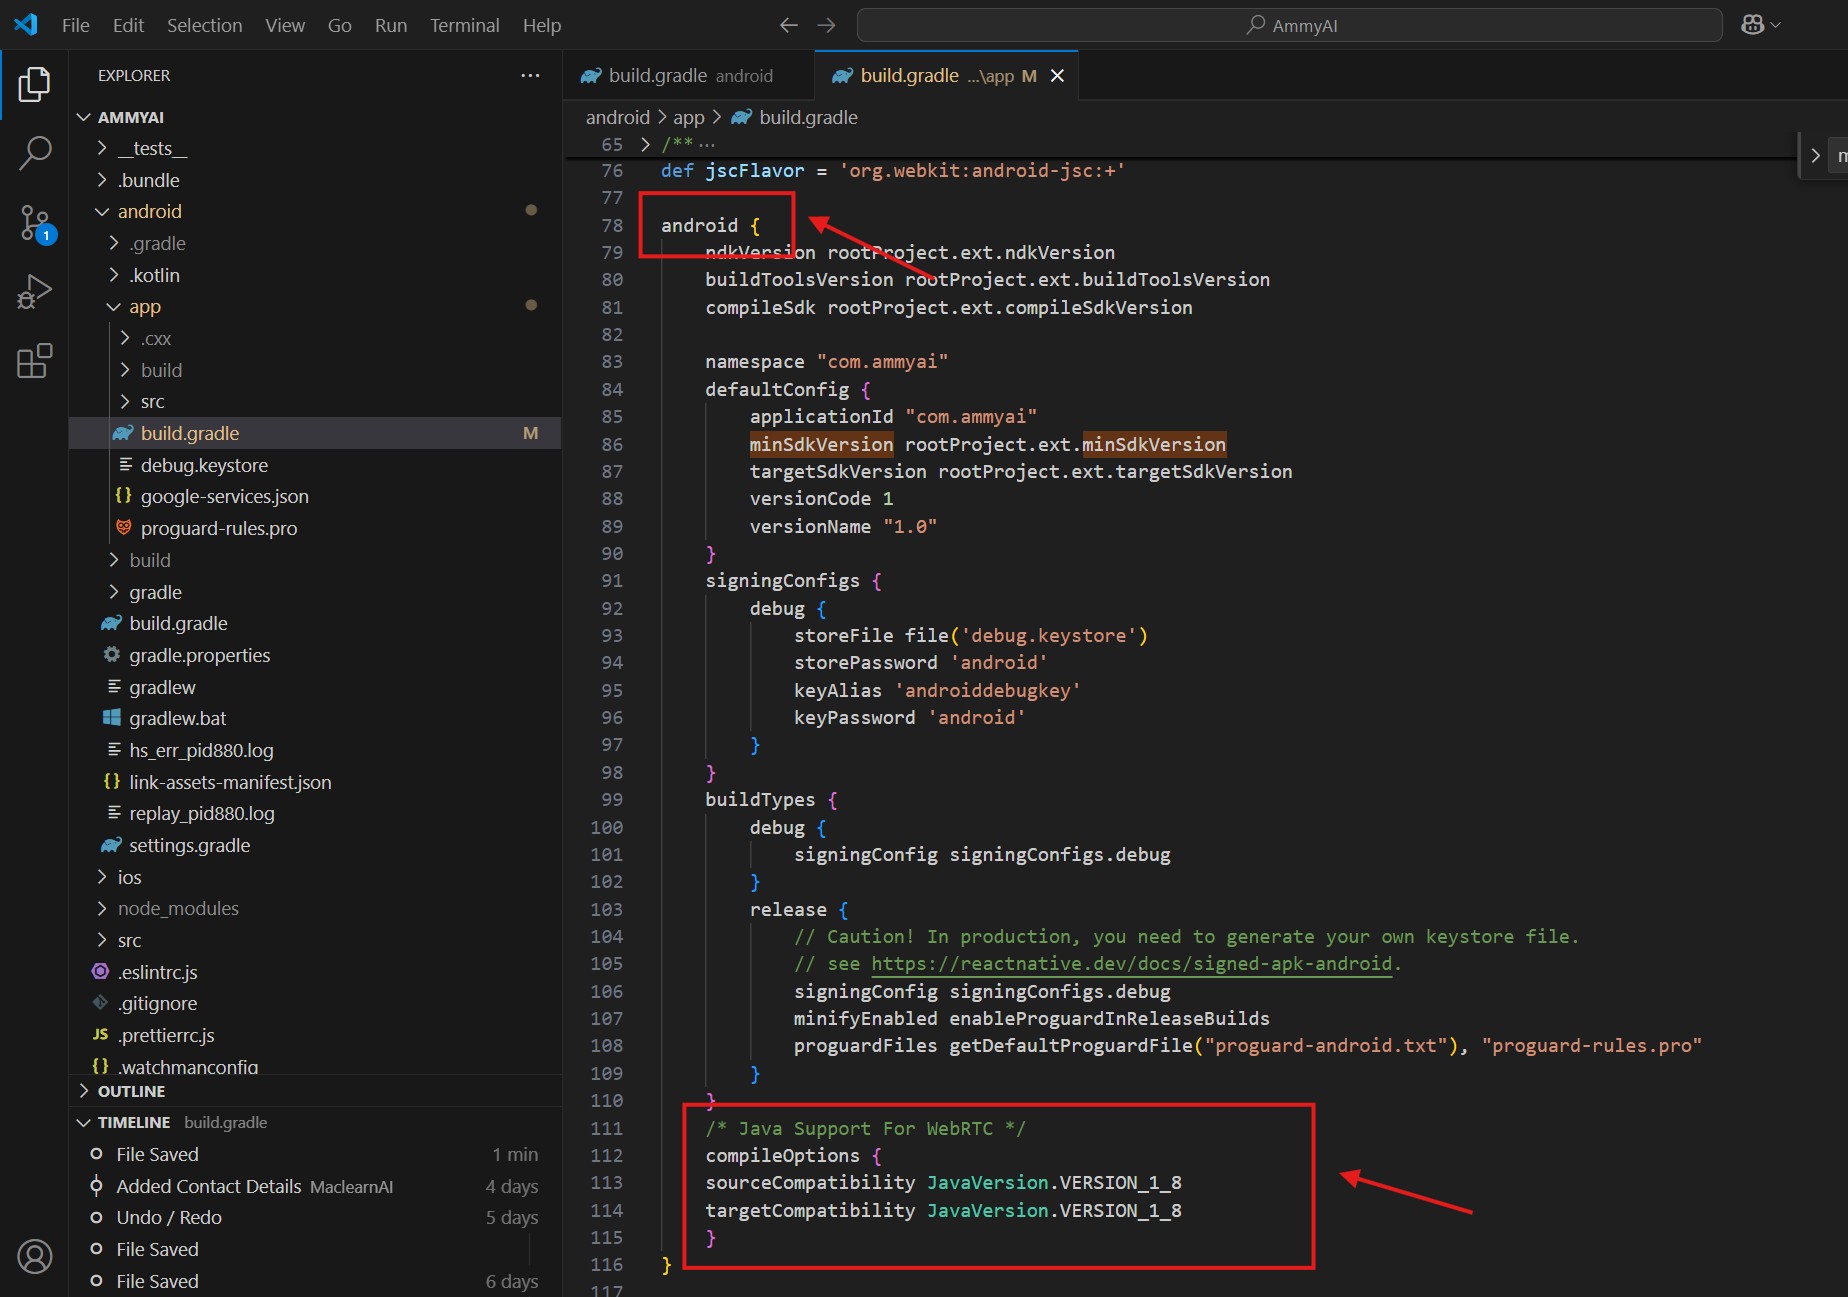
Task: Click the Accounts icon in activity bar
Action: pos(34,1256)
